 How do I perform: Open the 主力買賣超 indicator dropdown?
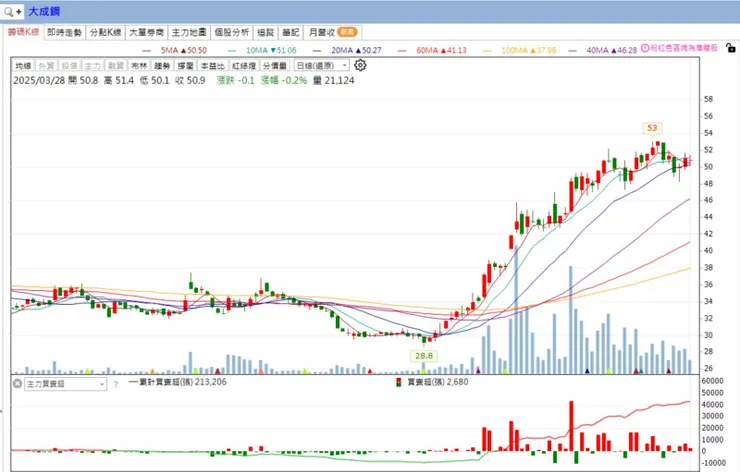pos(66,384)
